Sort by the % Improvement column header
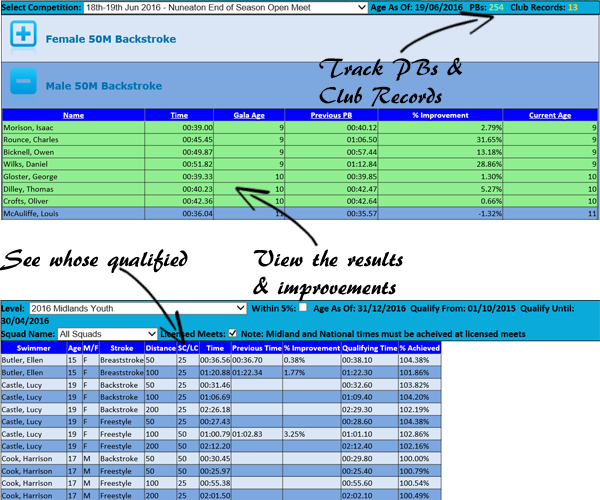Screen dimensions: 600x500 coord(433,115)
